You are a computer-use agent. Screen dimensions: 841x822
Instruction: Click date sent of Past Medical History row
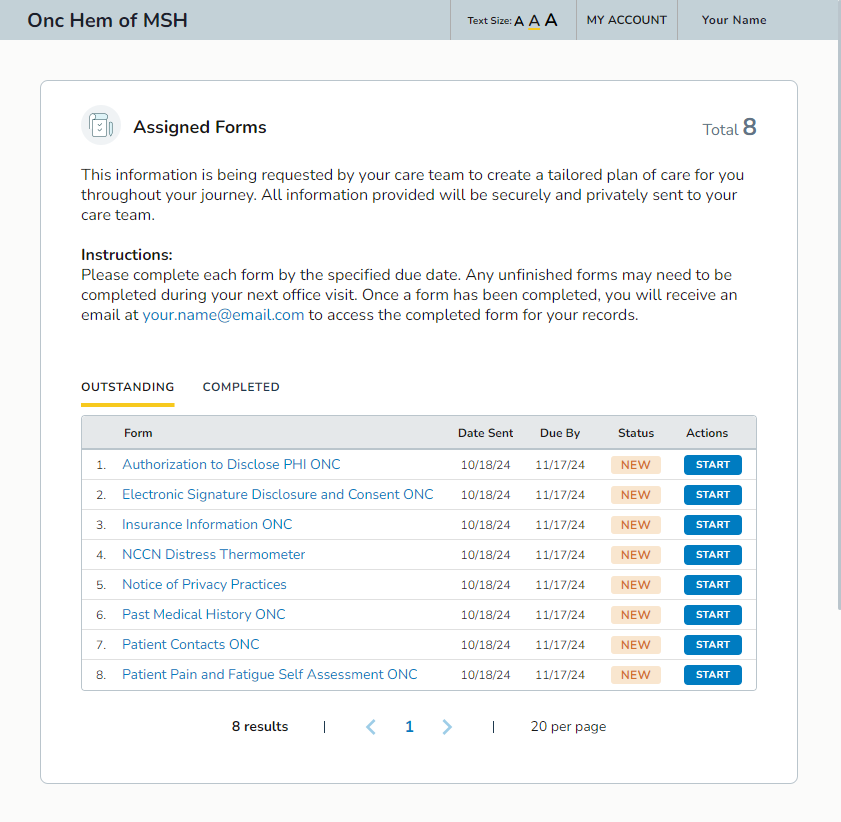[x=485, y=615]
